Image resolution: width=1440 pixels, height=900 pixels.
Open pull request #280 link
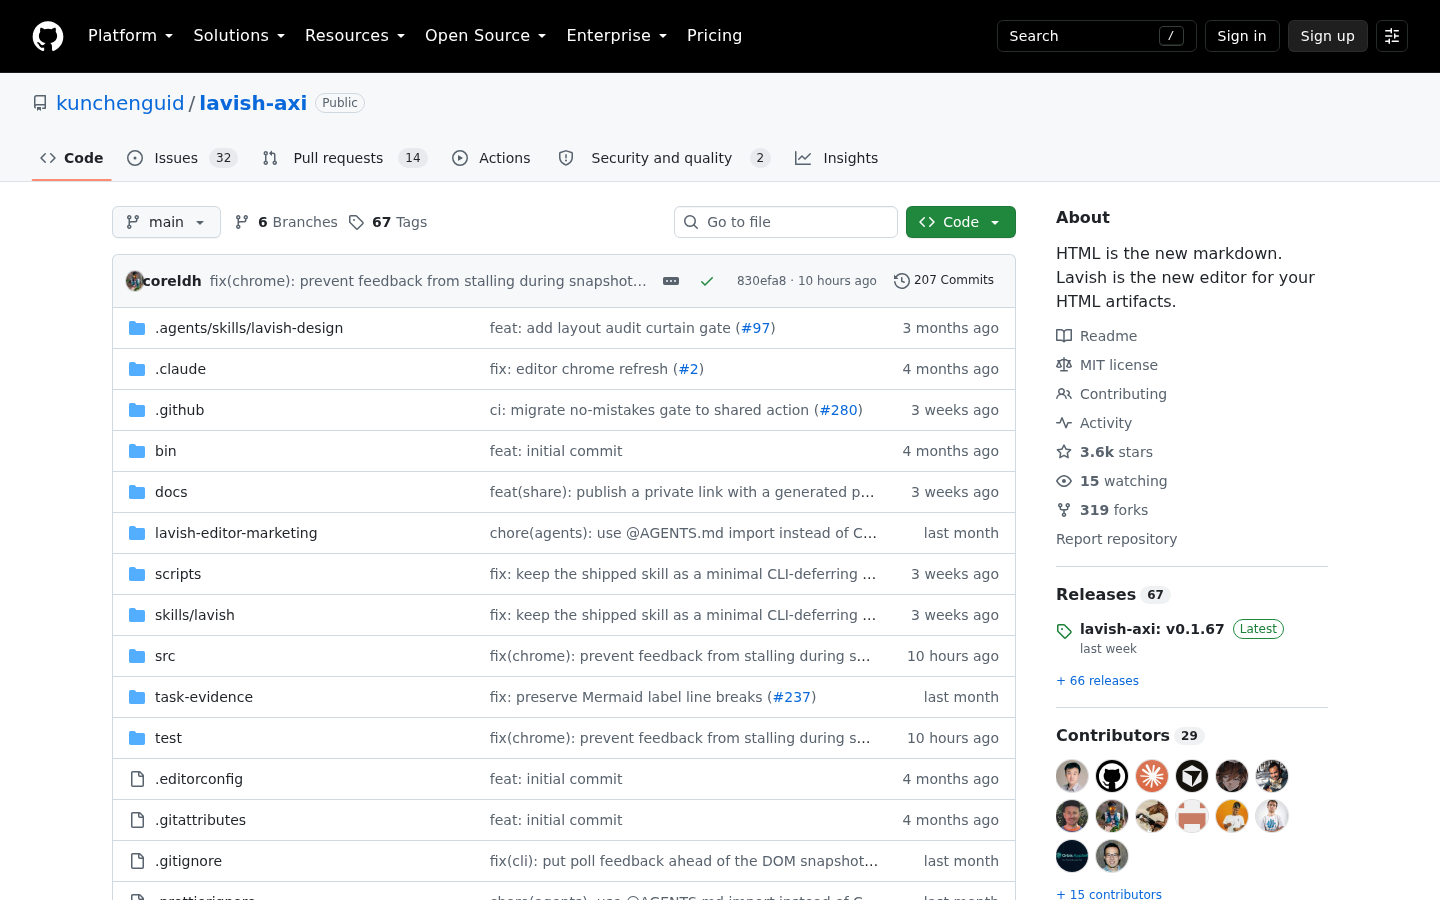click(838, 410)
